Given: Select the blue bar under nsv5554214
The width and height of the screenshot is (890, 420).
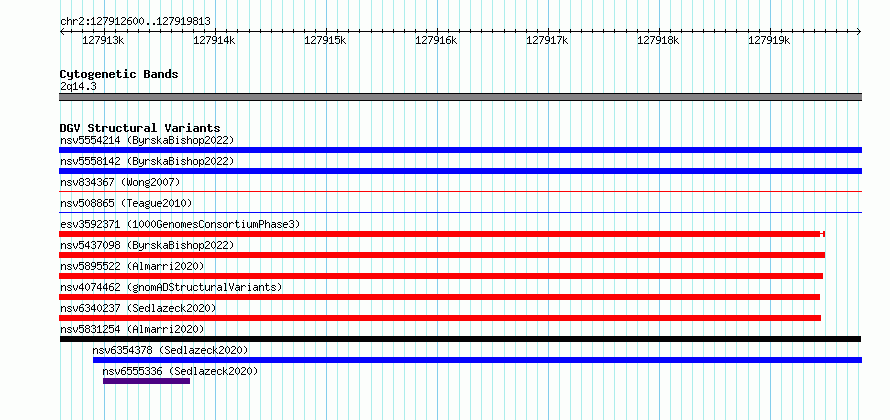Looking at the screenshot, I should coord(460,150).
